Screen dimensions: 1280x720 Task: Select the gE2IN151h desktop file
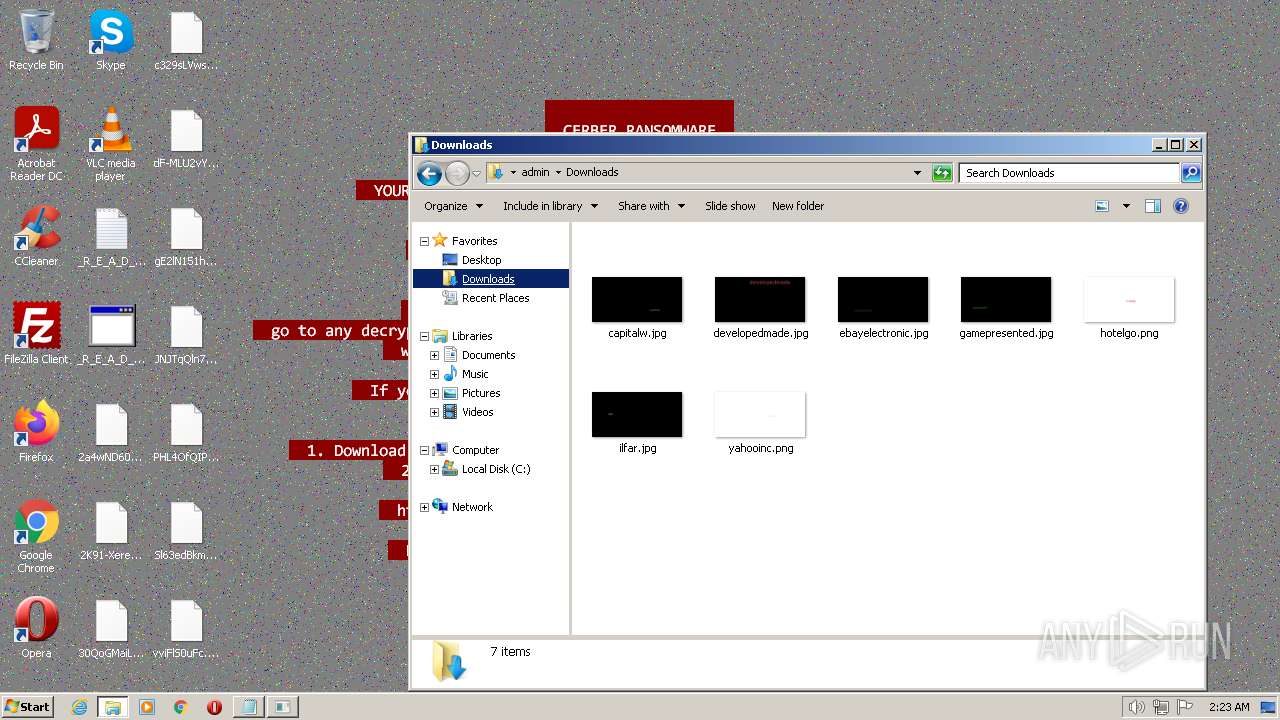point(186,237)
